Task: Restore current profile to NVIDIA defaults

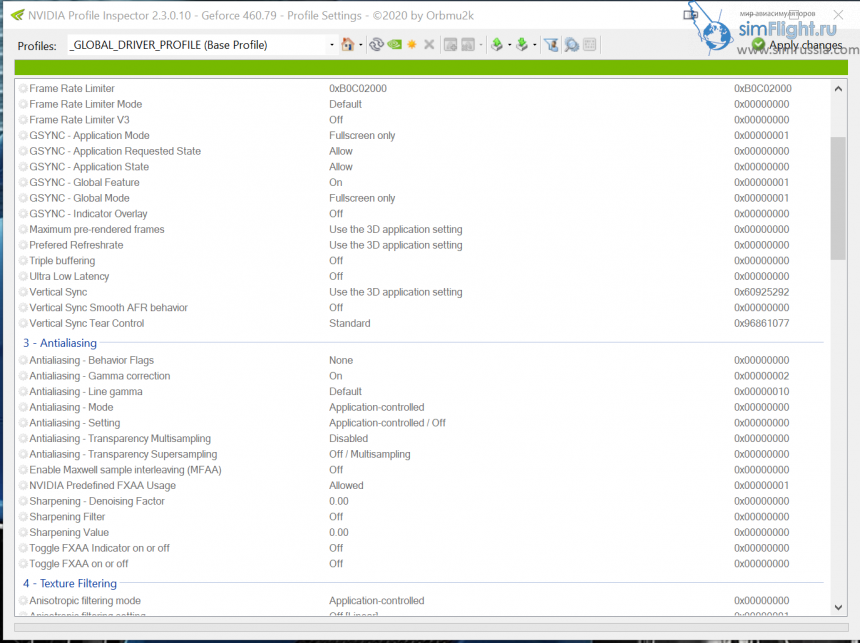Action: 348,44
